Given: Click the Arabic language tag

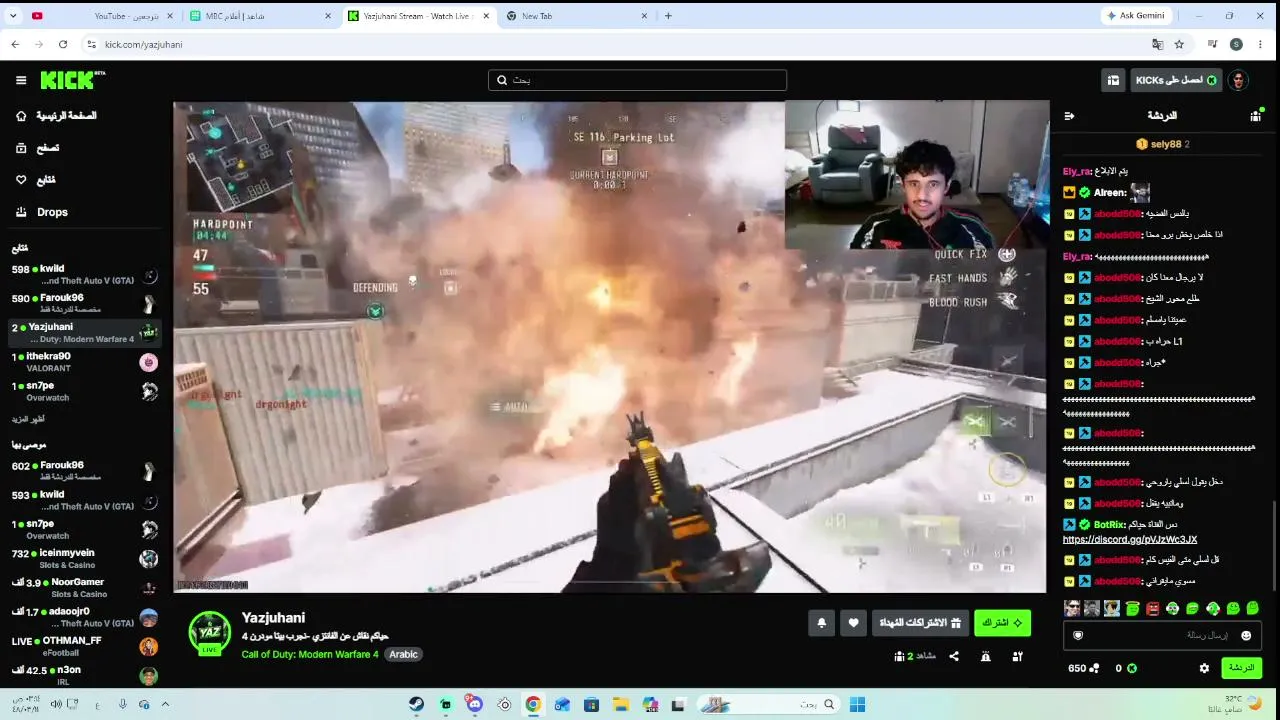Looking at the screenshot, I should tap(403, 654).
